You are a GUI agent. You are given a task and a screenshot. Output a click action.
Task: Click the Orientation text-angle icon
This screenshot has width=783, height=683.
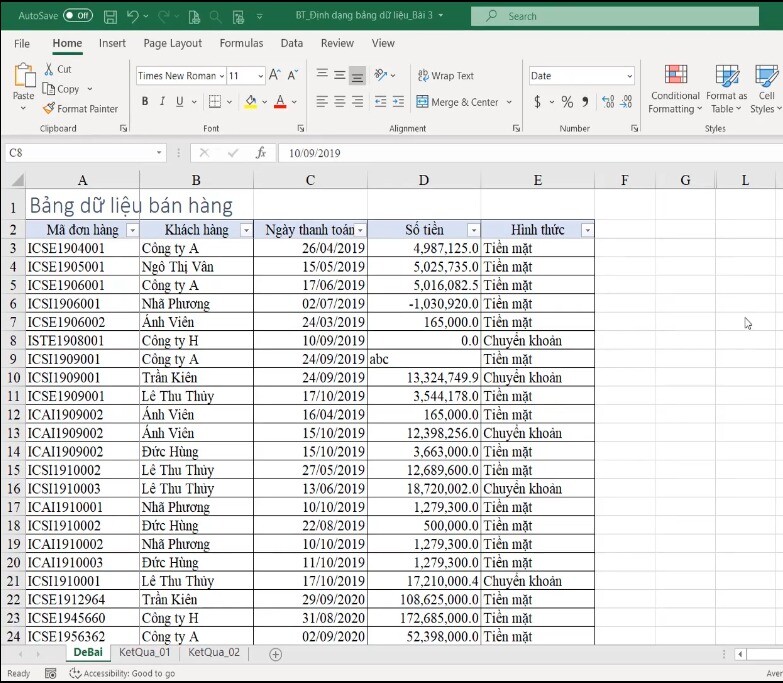point(381,75)
